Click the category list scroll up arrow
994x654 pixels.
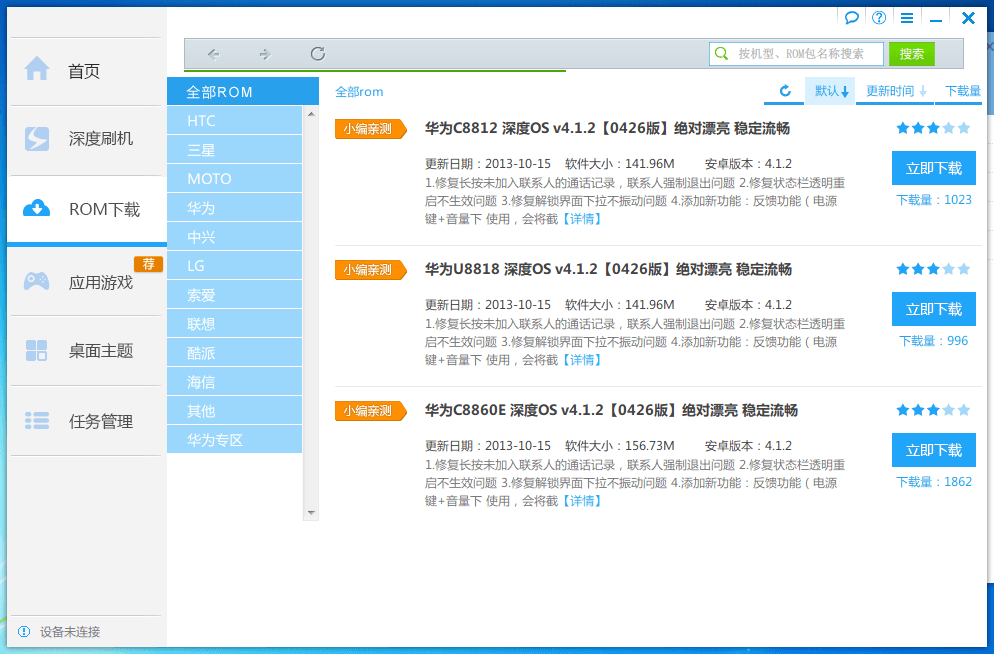click(311, 114)
